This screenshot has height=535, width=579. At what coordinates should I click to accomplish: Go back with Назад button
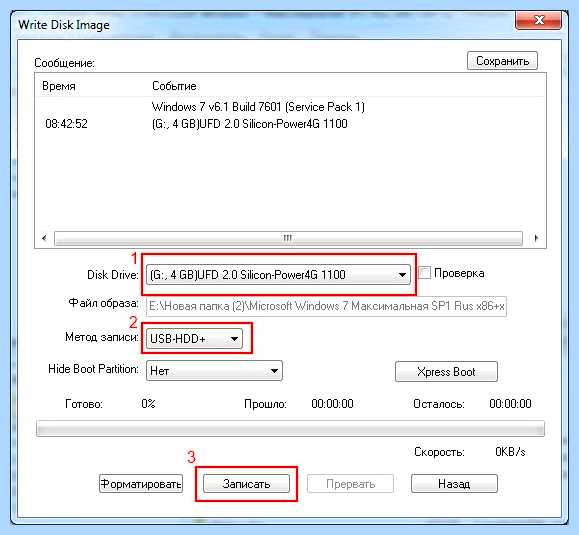(x=454, y=484)
